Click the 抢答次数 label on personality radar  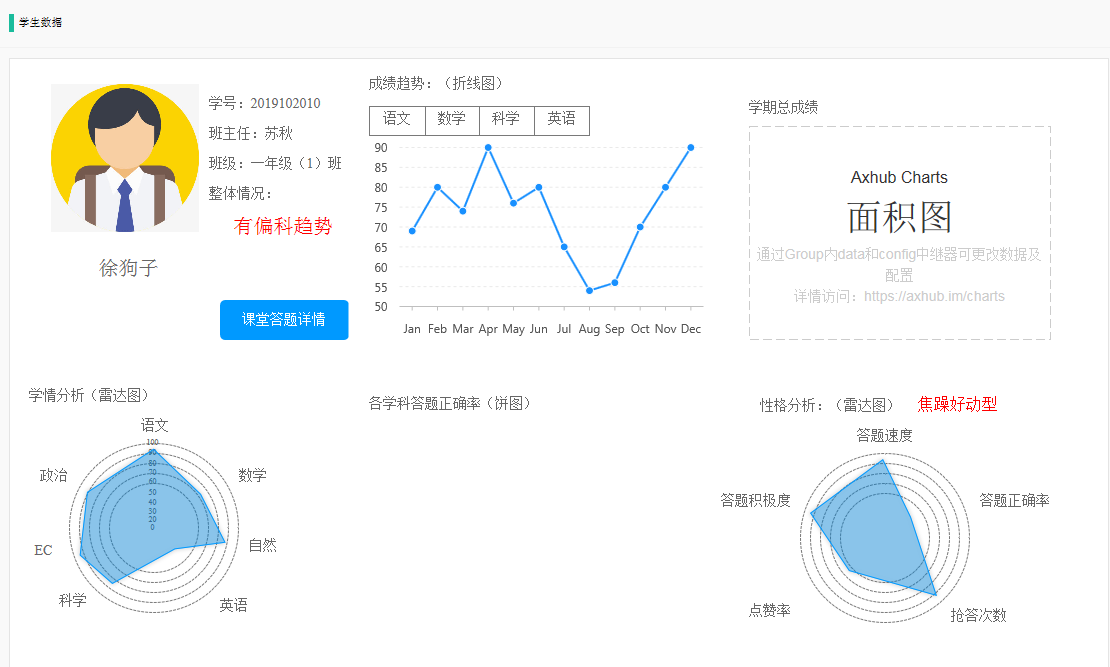[978, 615]
